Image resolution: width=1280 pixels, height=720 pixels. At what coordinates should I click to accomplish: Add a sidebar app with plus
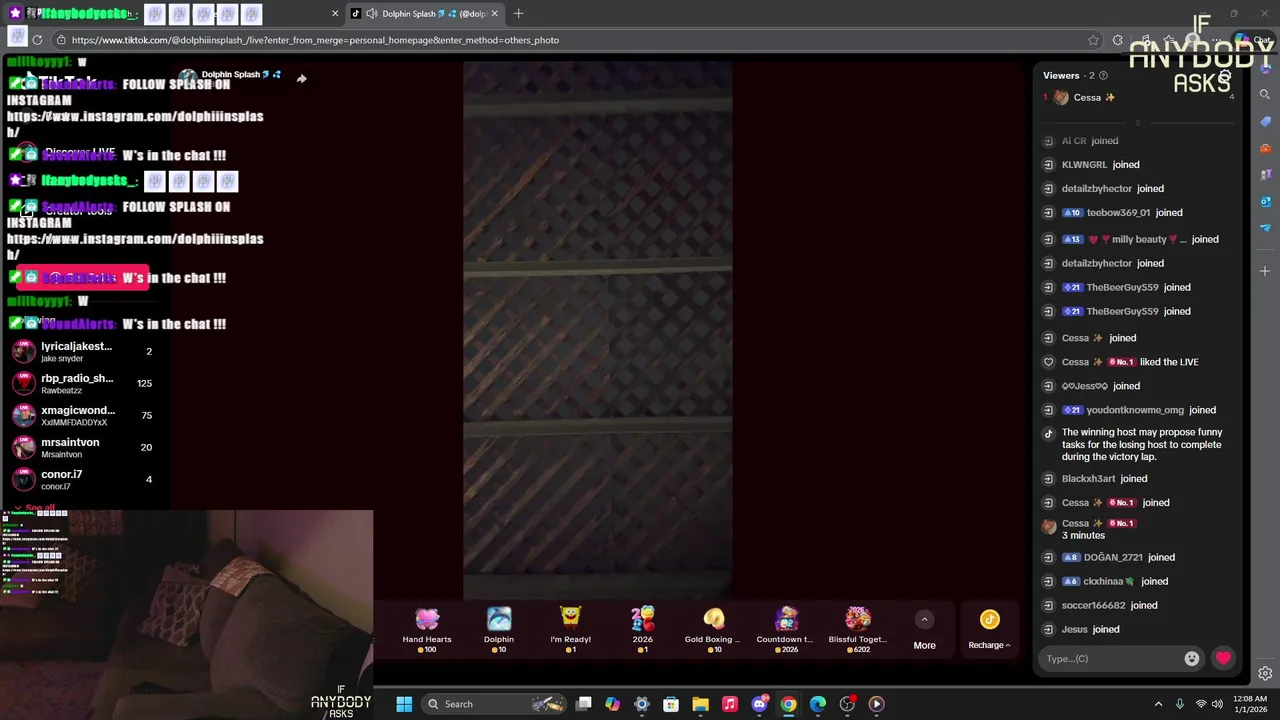tap(1265, 271)
